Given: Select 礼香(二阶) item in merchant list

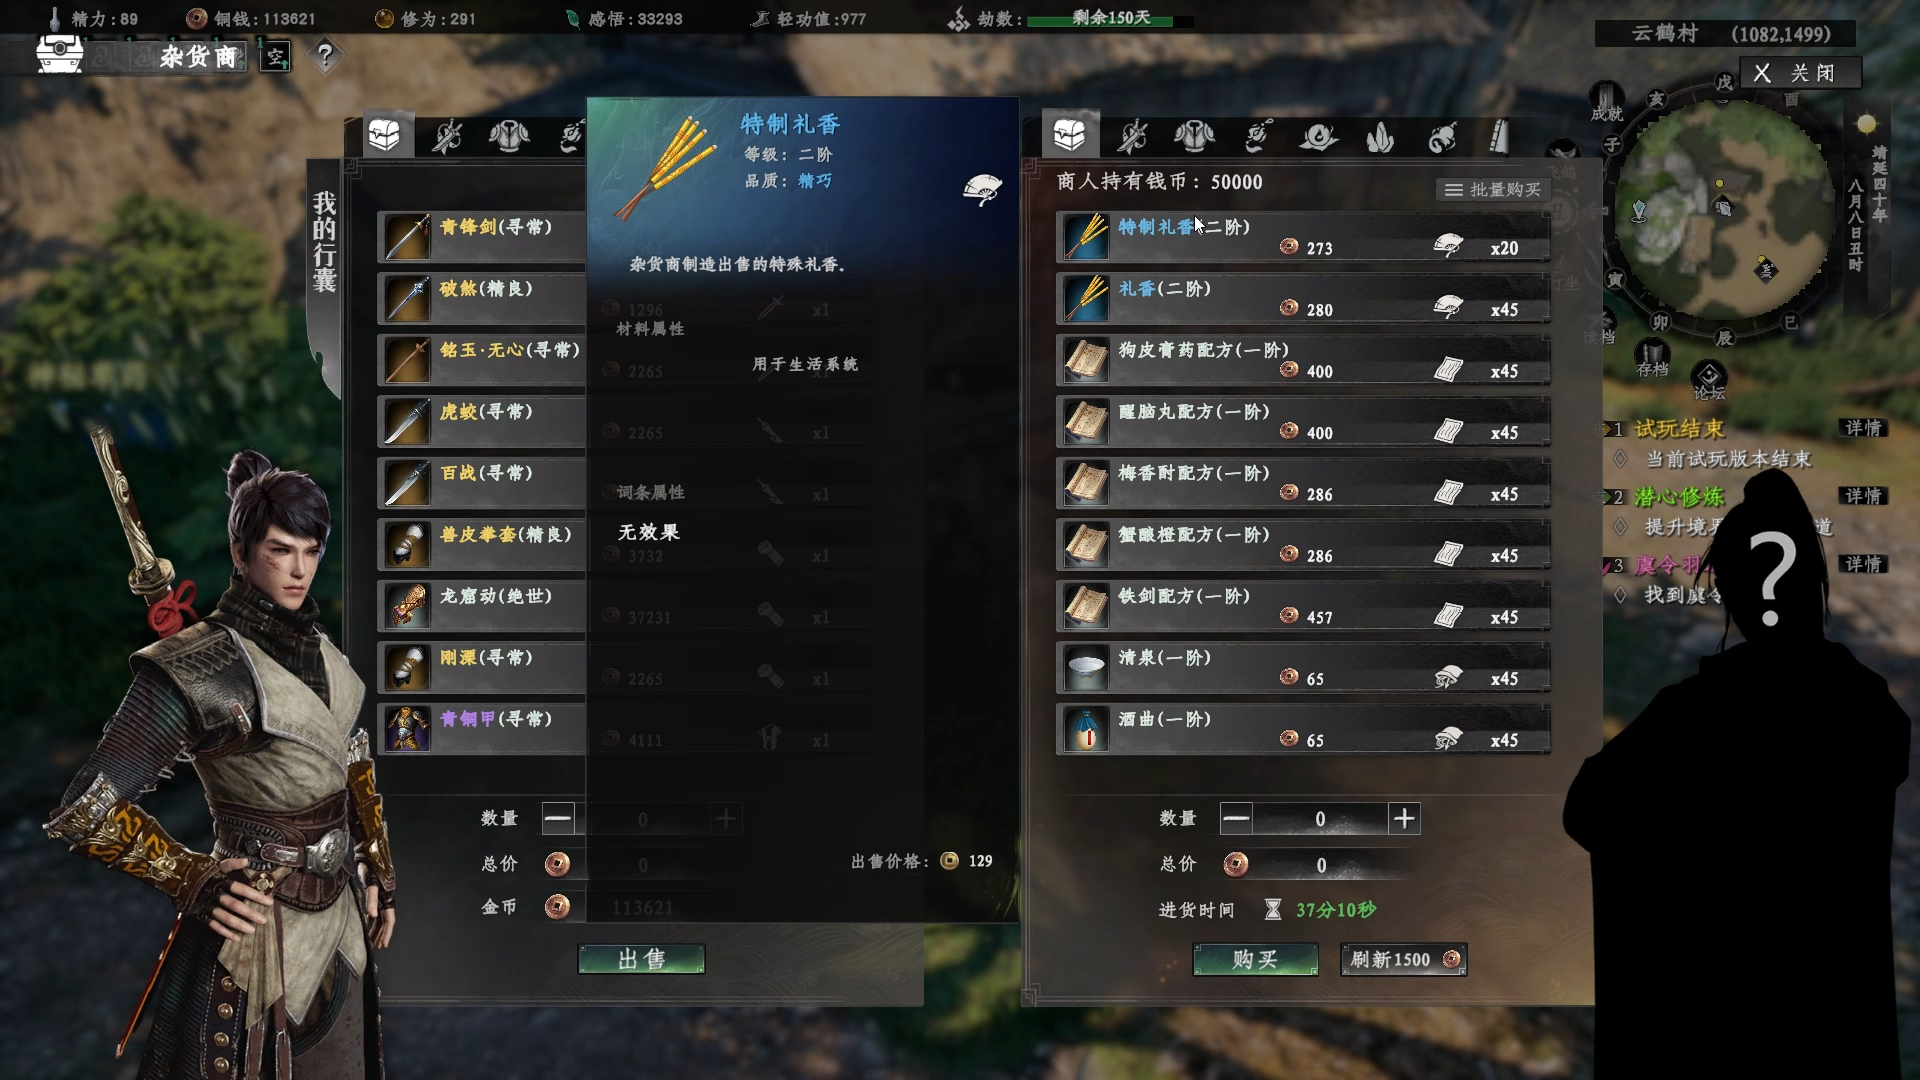Looking at the screenshot, I should coord(1303,299).
